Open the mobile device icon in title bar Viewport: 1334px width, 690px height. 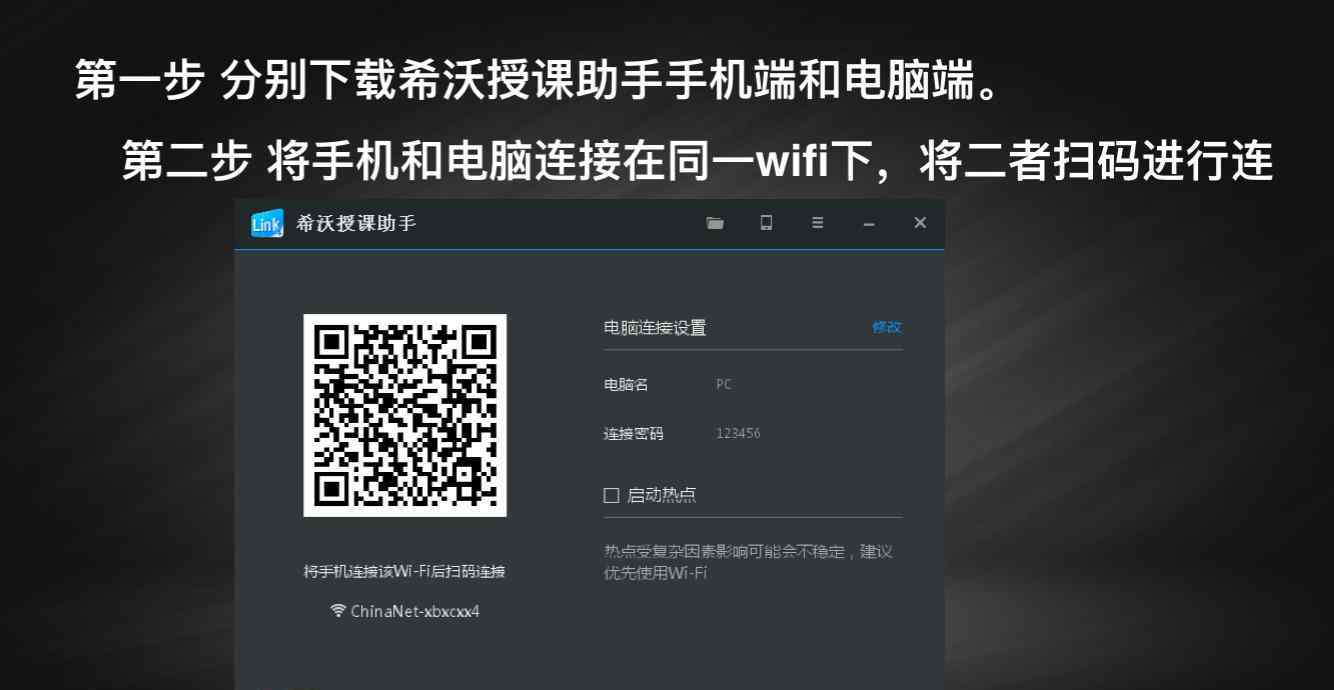766,223
